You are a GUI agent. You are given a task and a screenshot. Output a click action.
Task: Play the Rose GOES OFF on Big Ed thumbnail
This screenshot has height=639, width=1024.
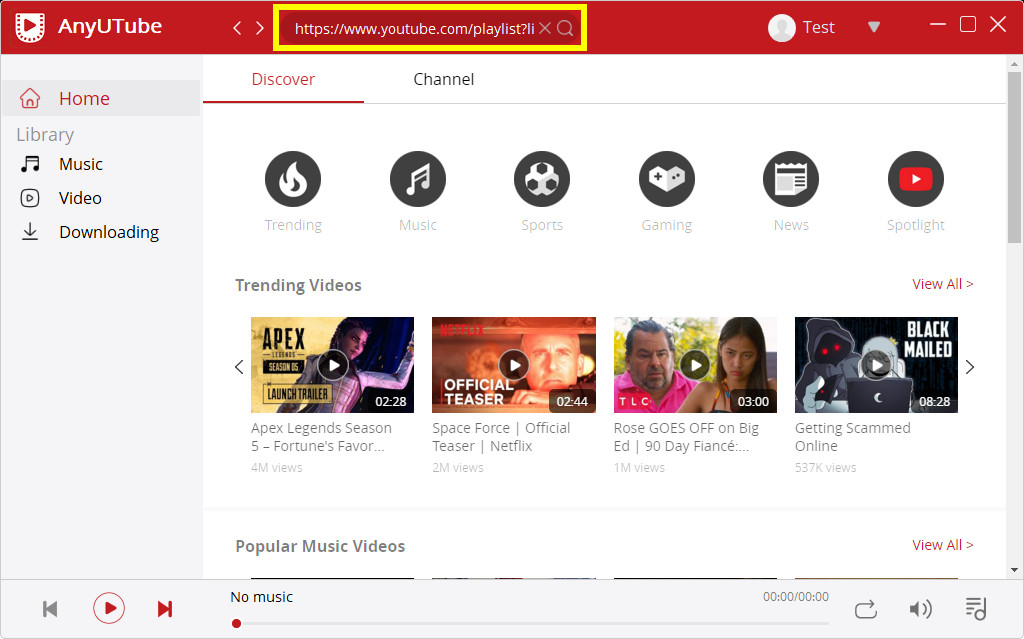tap(696, 365)
